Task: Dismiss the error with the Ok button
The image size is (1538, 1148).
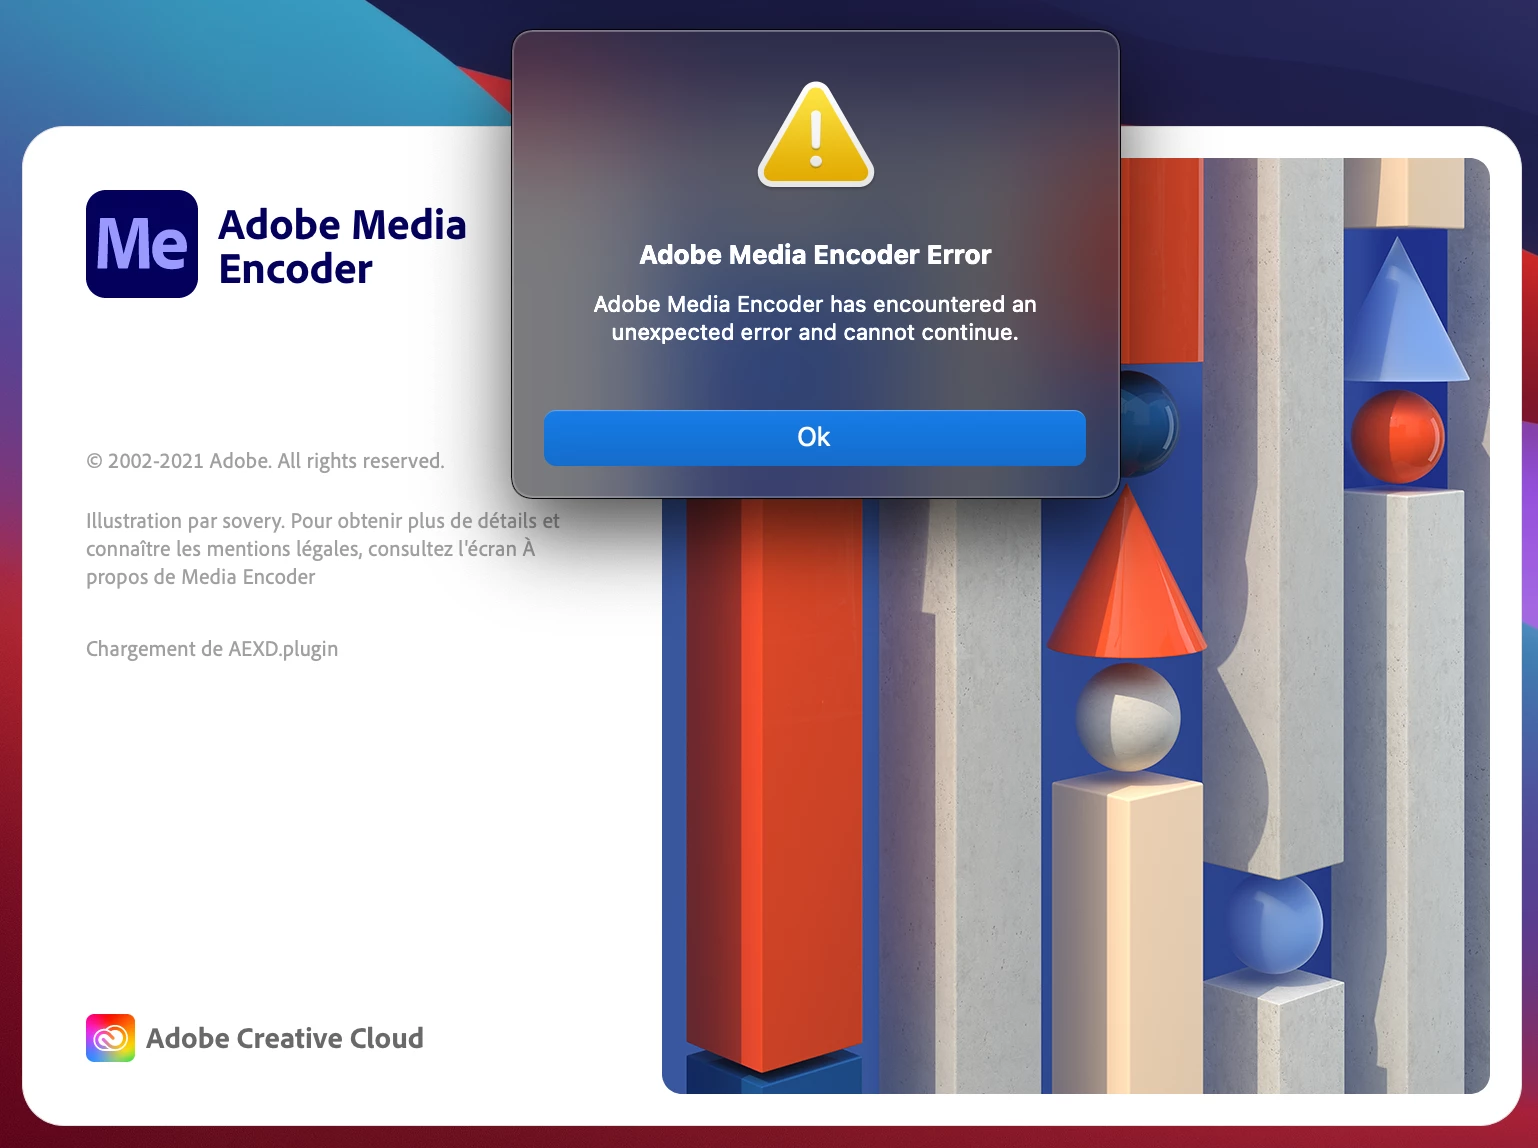Action: pyautogui.click(x=814, y=437)
